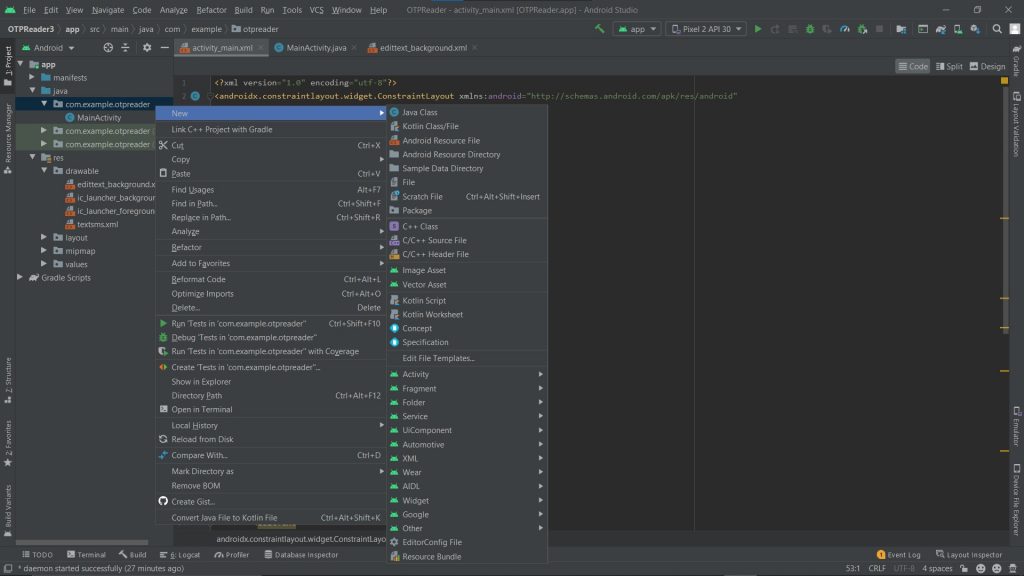Toggle the Structure side tool window
This screenshot has height=576, width=1024.
click(x=8, y=380)
